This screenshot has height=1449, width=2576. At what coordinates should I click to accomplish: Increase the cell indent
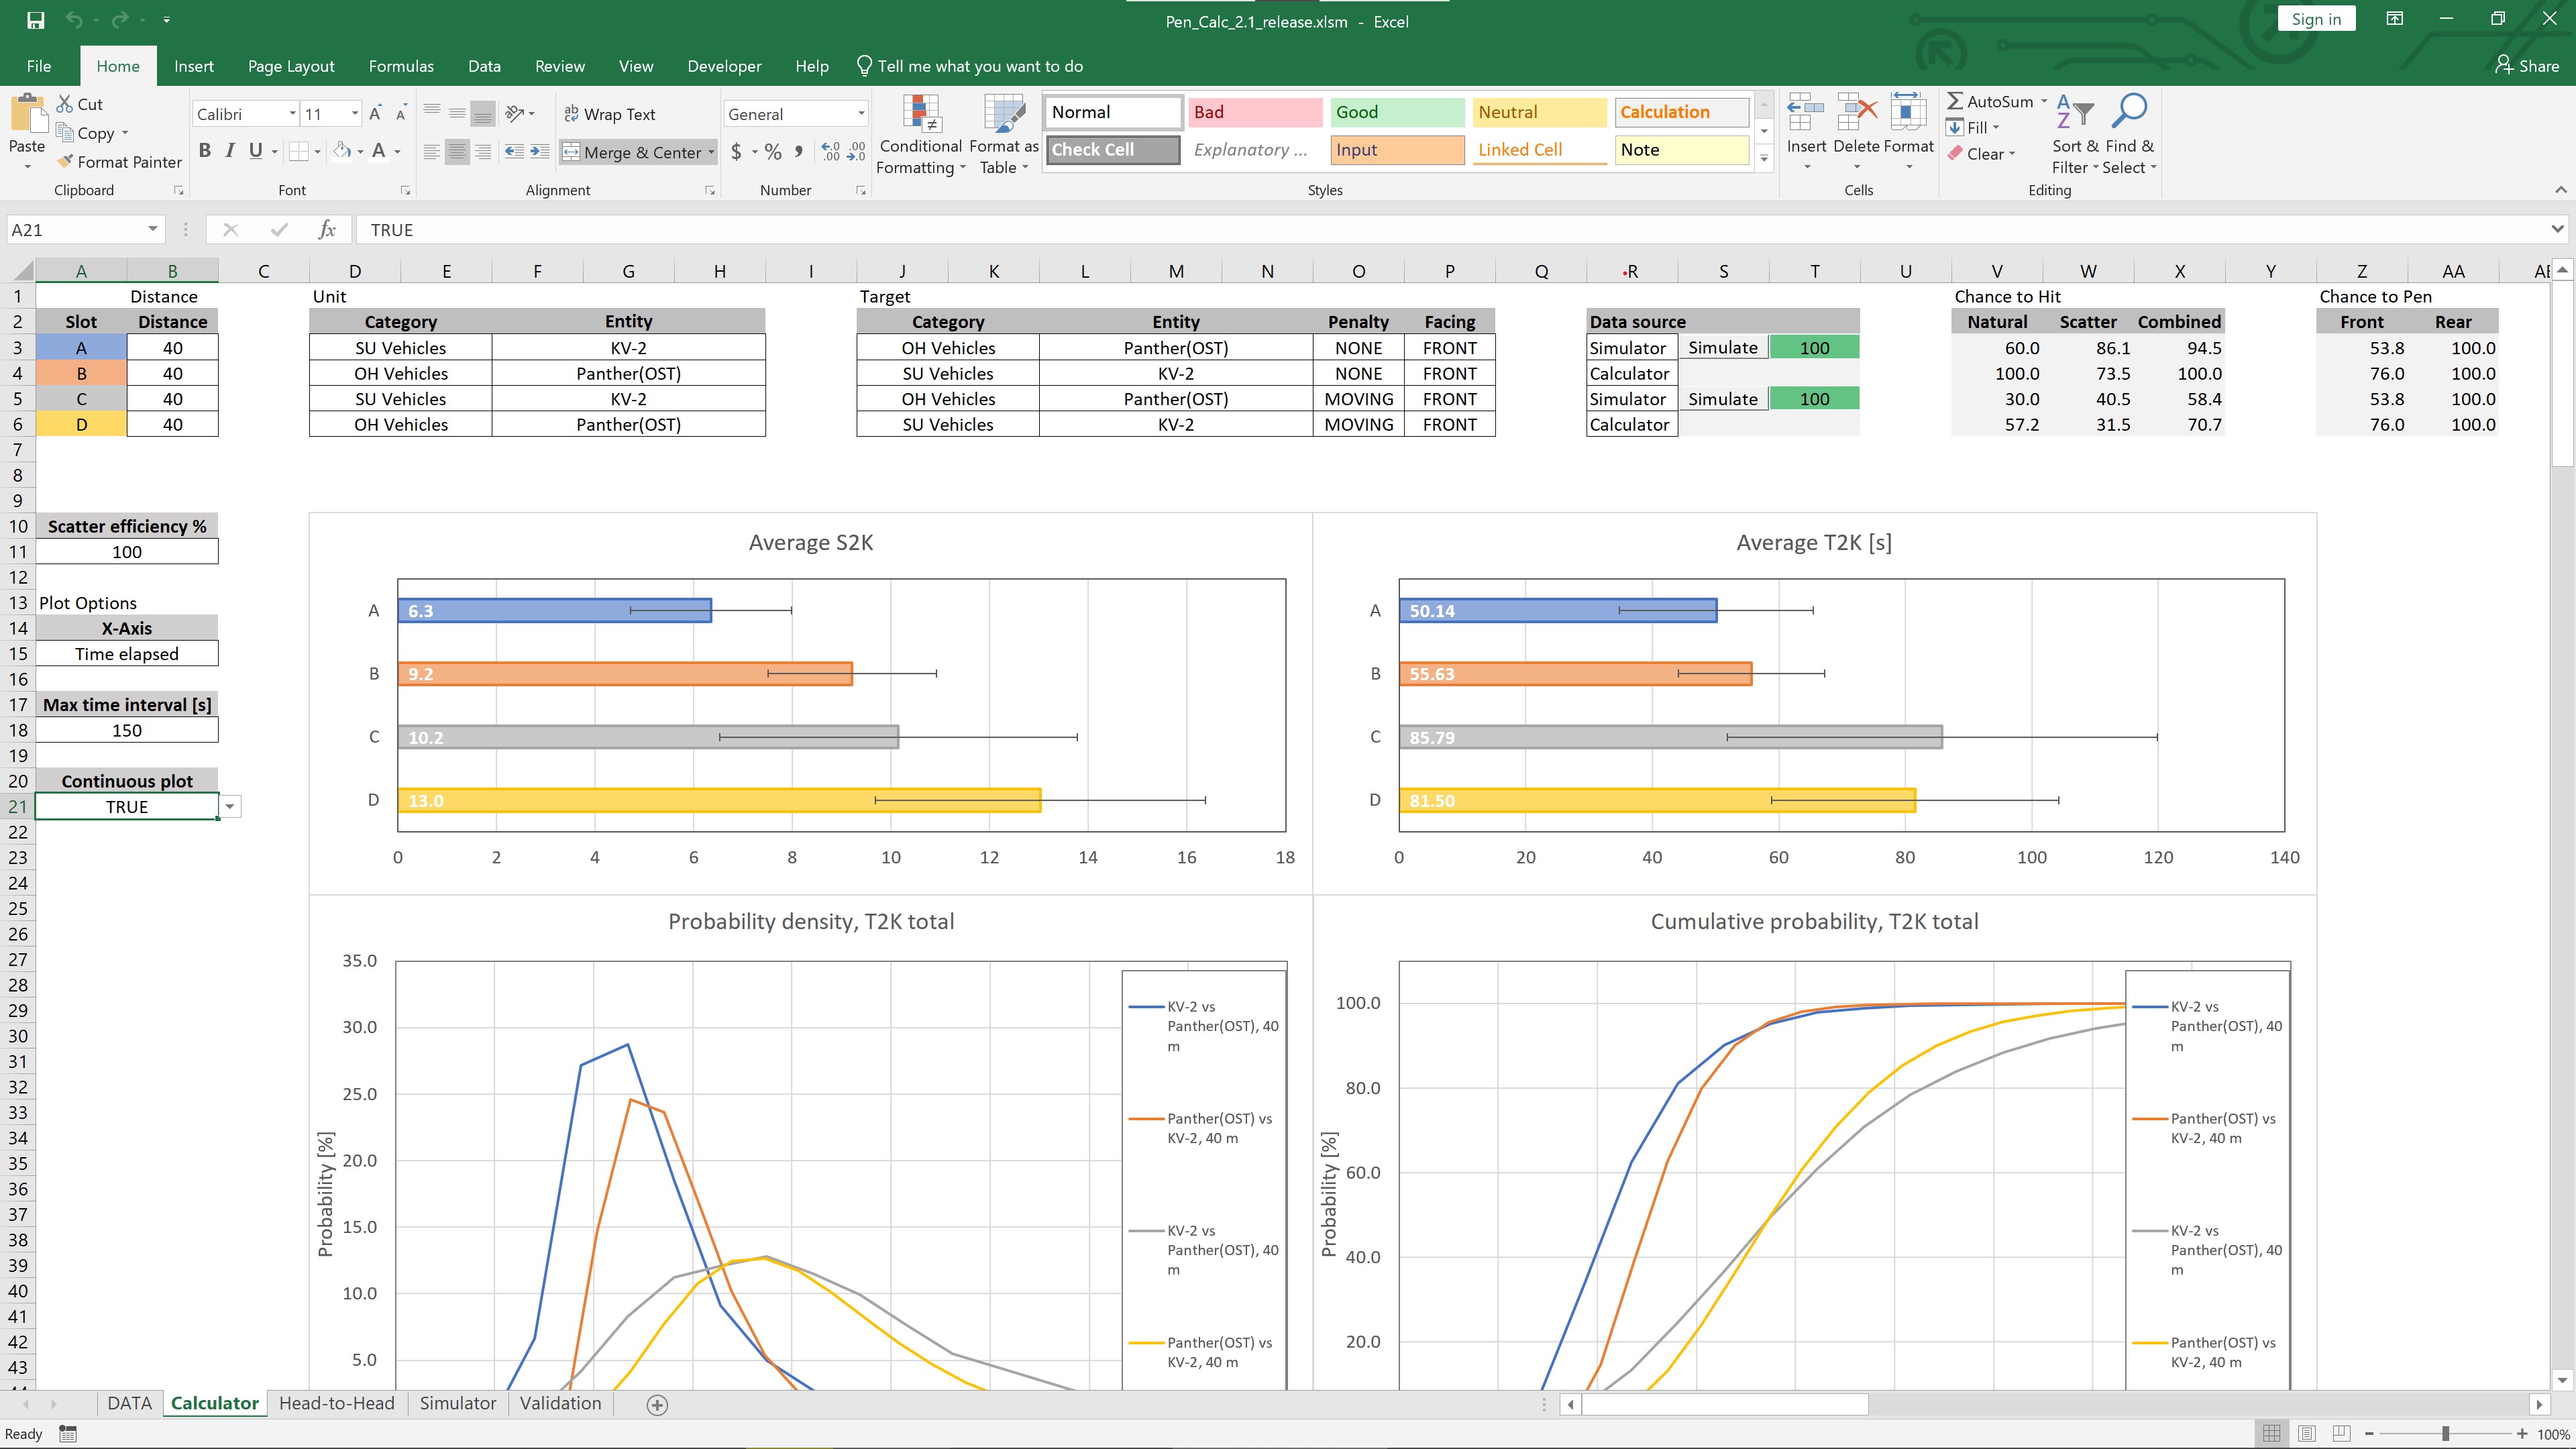pos(539,152)
